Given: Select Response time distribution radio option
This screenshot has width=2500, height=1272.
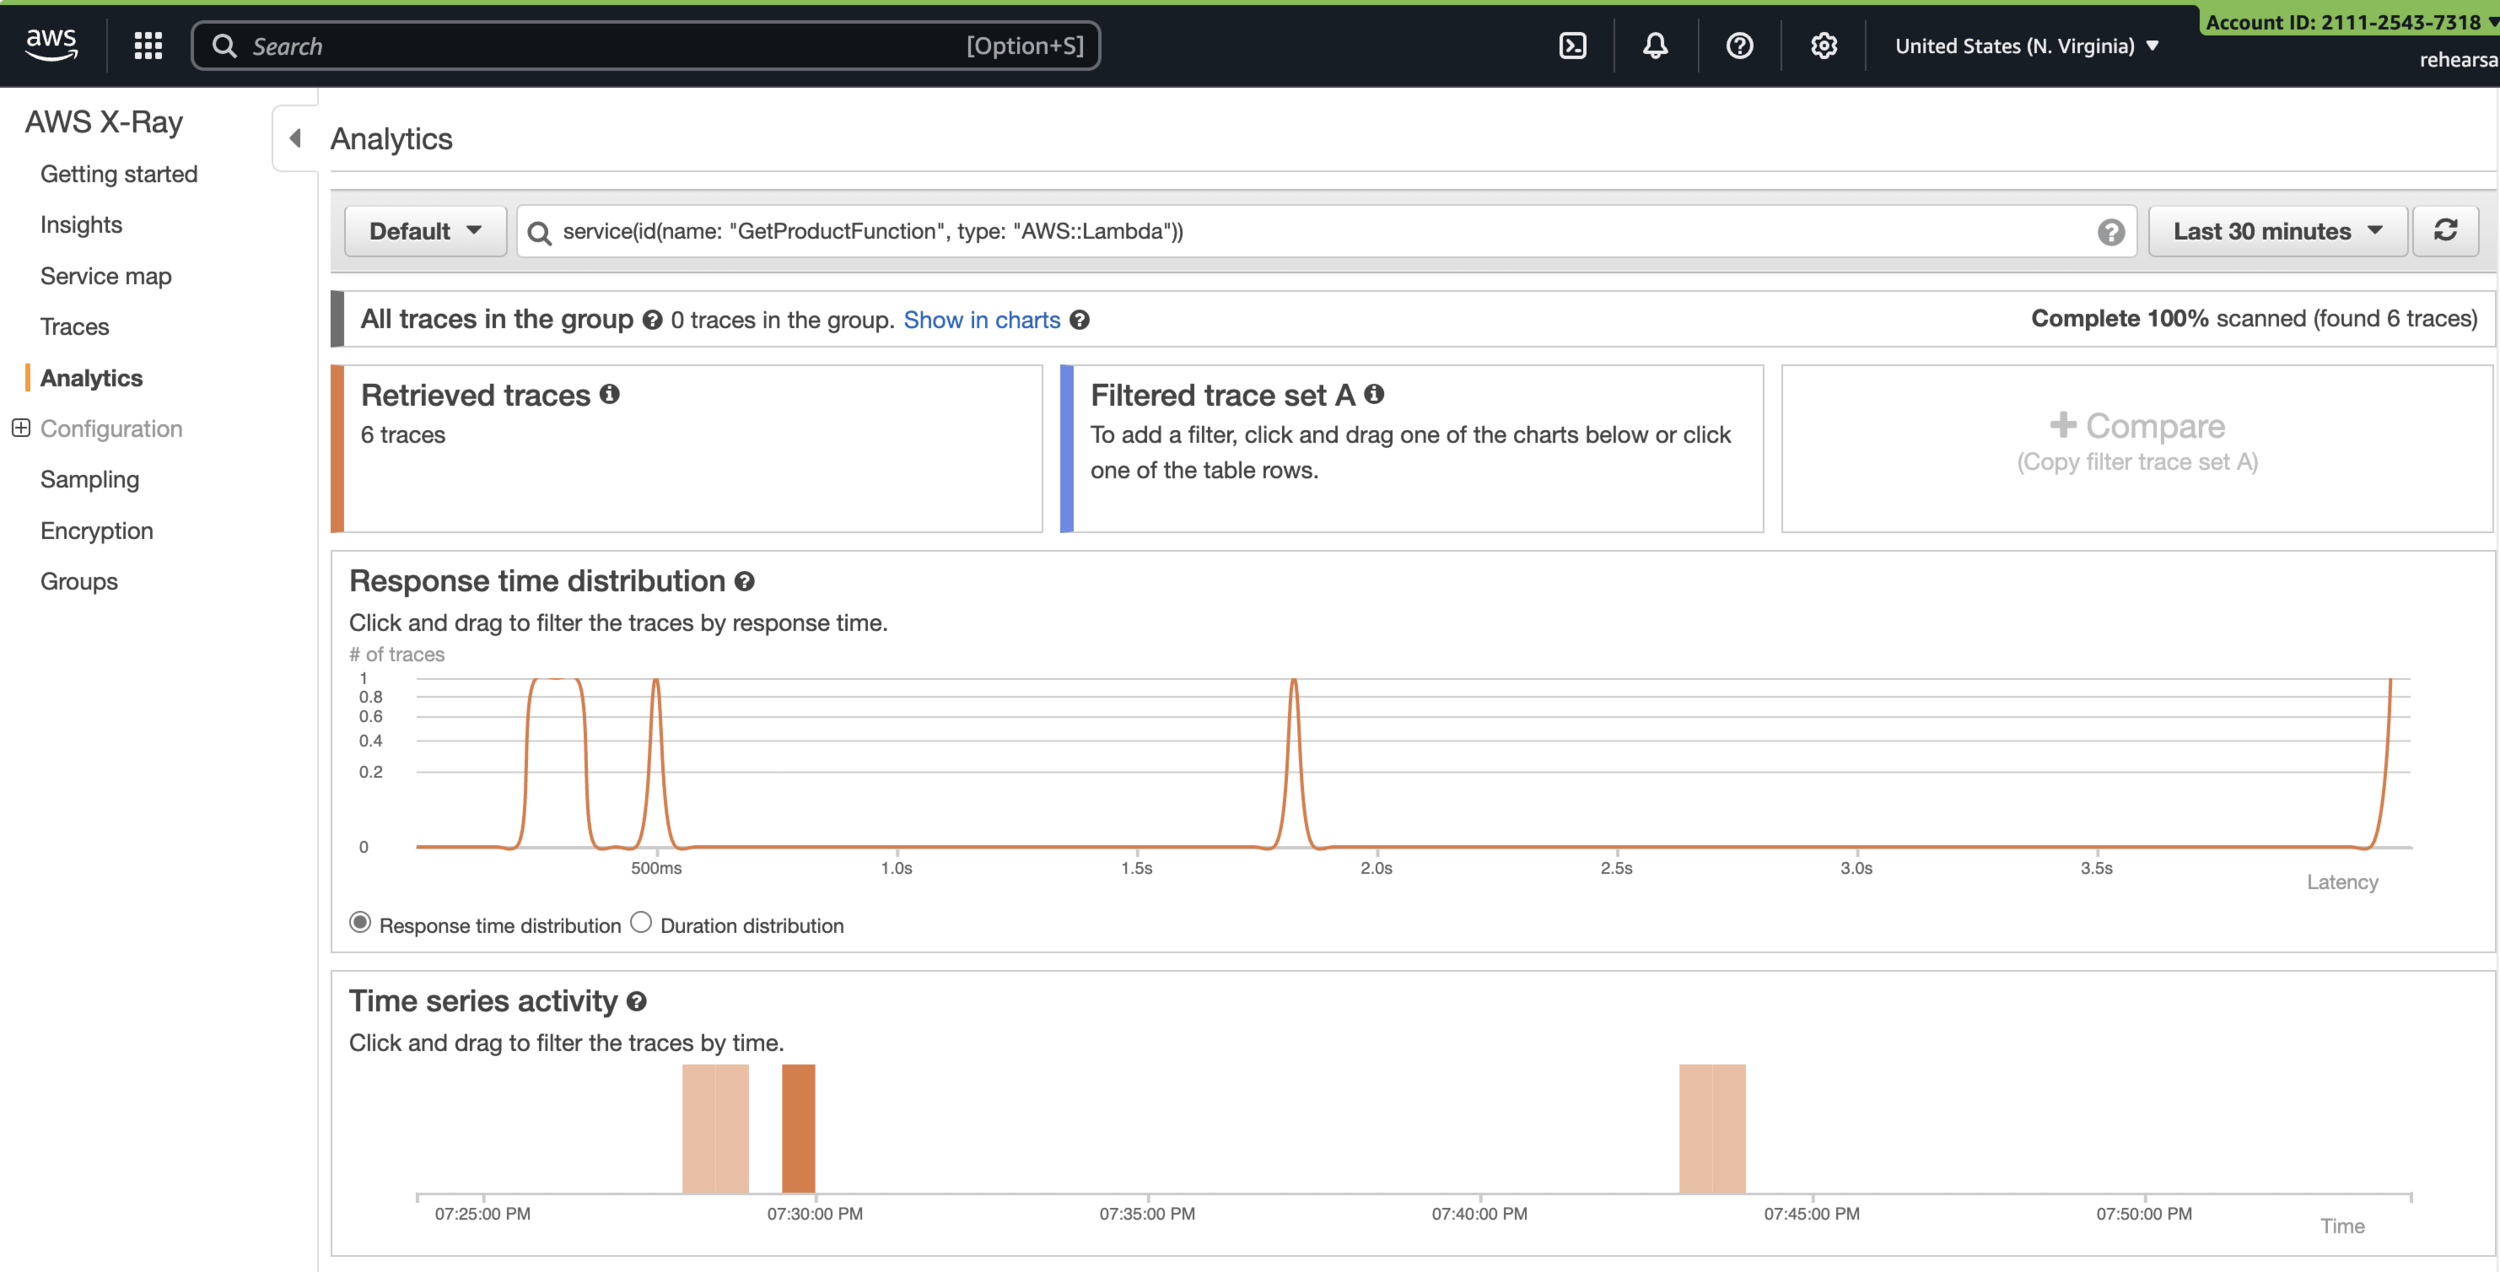Looking at the screenshot, I should [x=360, y=922].
